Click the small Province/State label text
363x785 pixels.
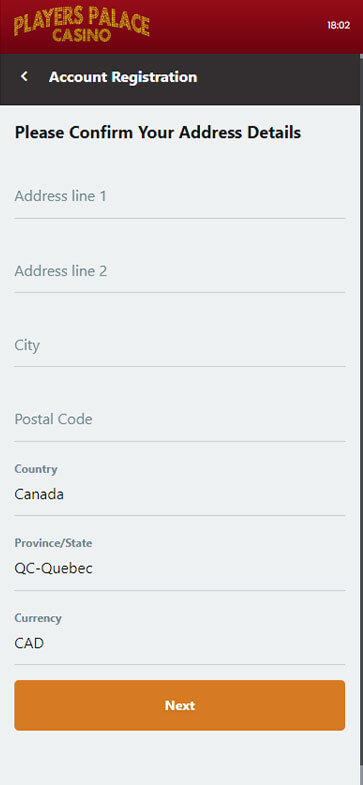[x=54, y=543]
